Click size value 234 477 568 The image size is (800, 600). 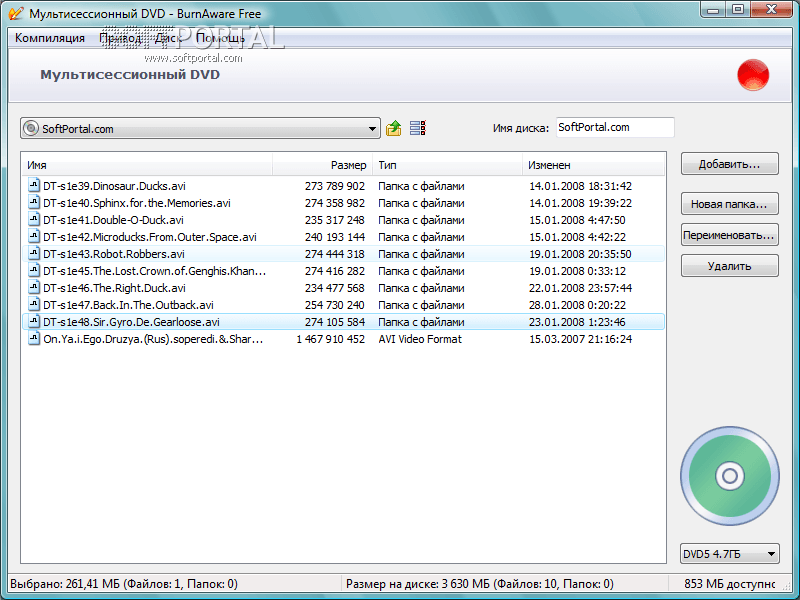point(335,288)
